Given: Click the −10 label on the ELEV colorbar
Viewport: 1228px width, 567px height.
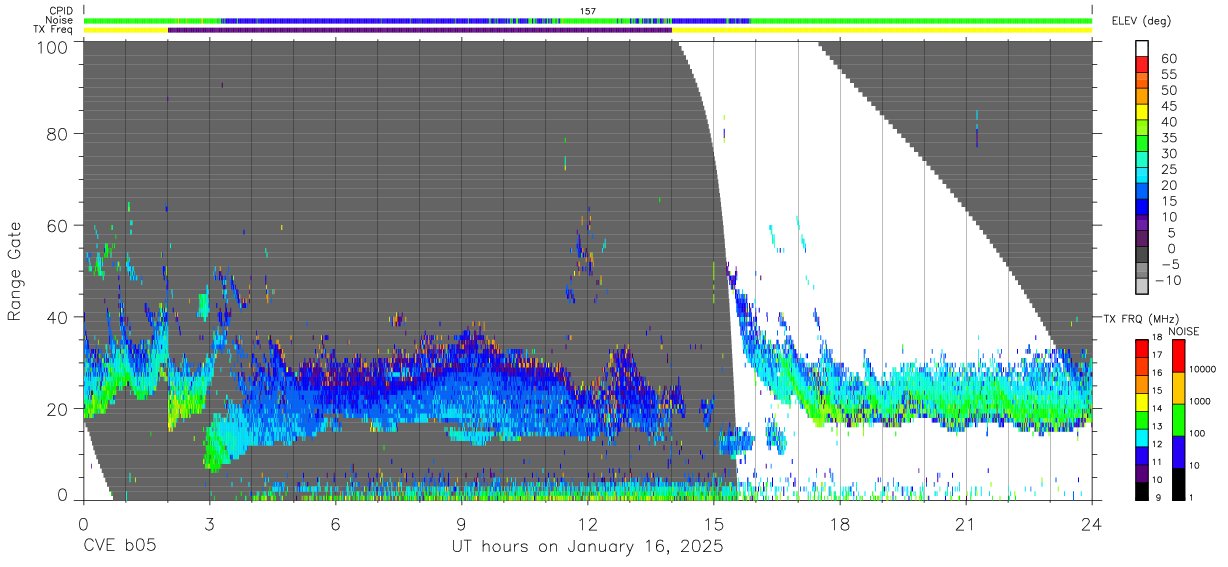Looking at the screenshot, I should coord(1166,281).
